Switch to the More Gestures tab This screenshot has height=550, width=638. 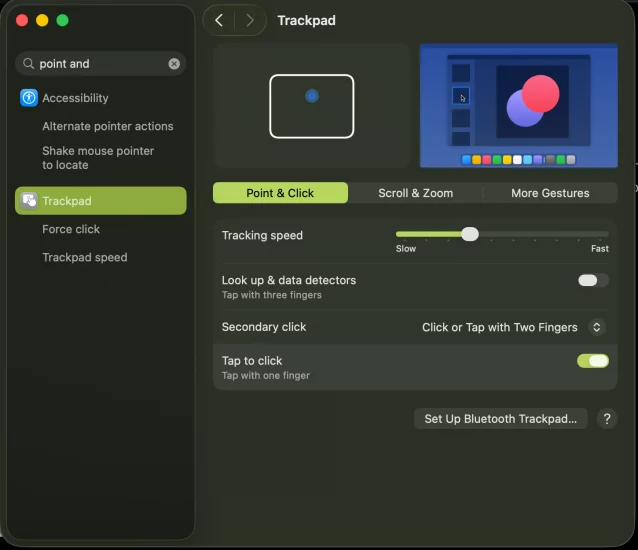pyautogui.click(x=550, y=193)
